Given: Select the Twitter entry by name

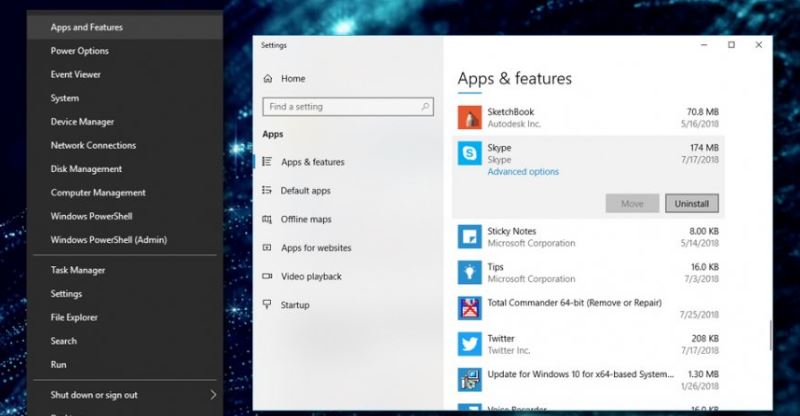Looking at the screenshot, I should click(x=501, y=338).
